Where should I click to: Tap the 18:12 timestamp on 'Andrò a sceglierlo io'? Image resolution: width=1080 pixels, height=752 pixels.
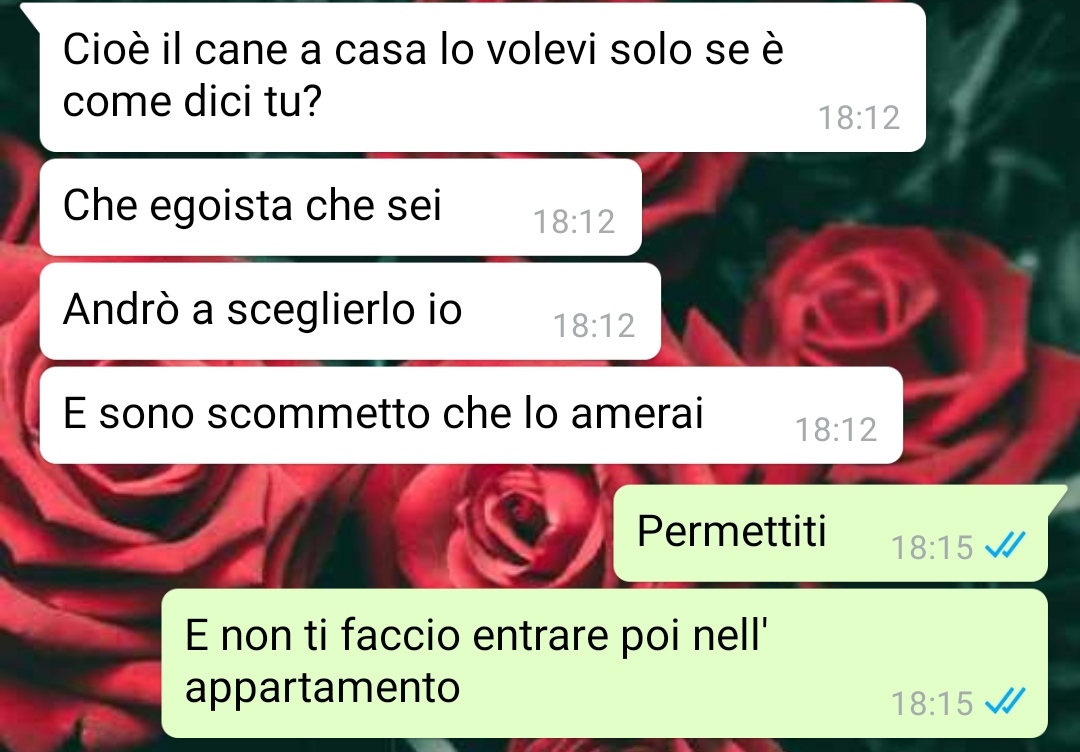[x=594, y=326]
